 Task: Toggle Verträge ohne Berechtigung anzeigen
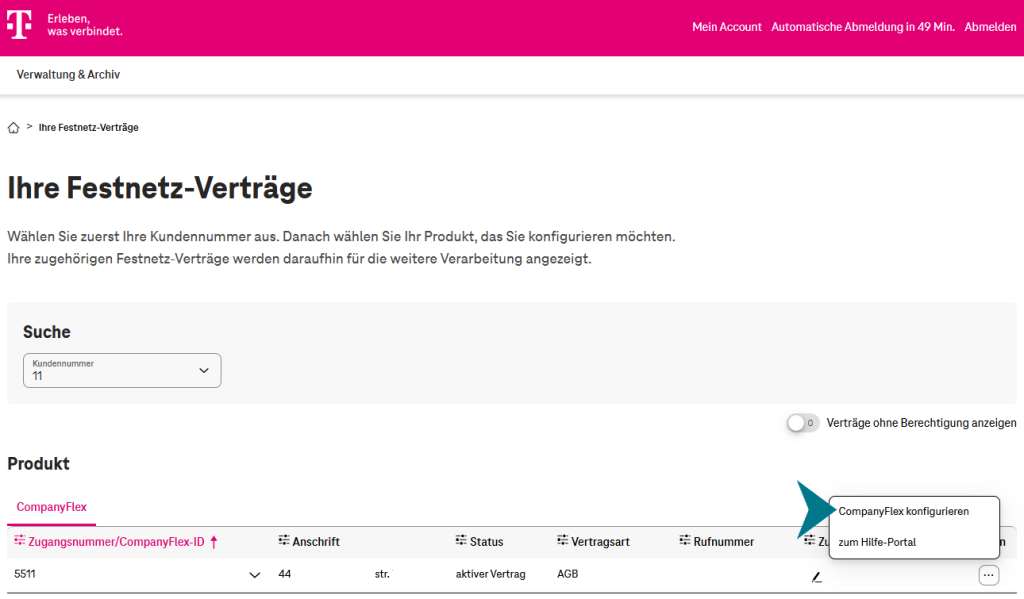point(800,423)
